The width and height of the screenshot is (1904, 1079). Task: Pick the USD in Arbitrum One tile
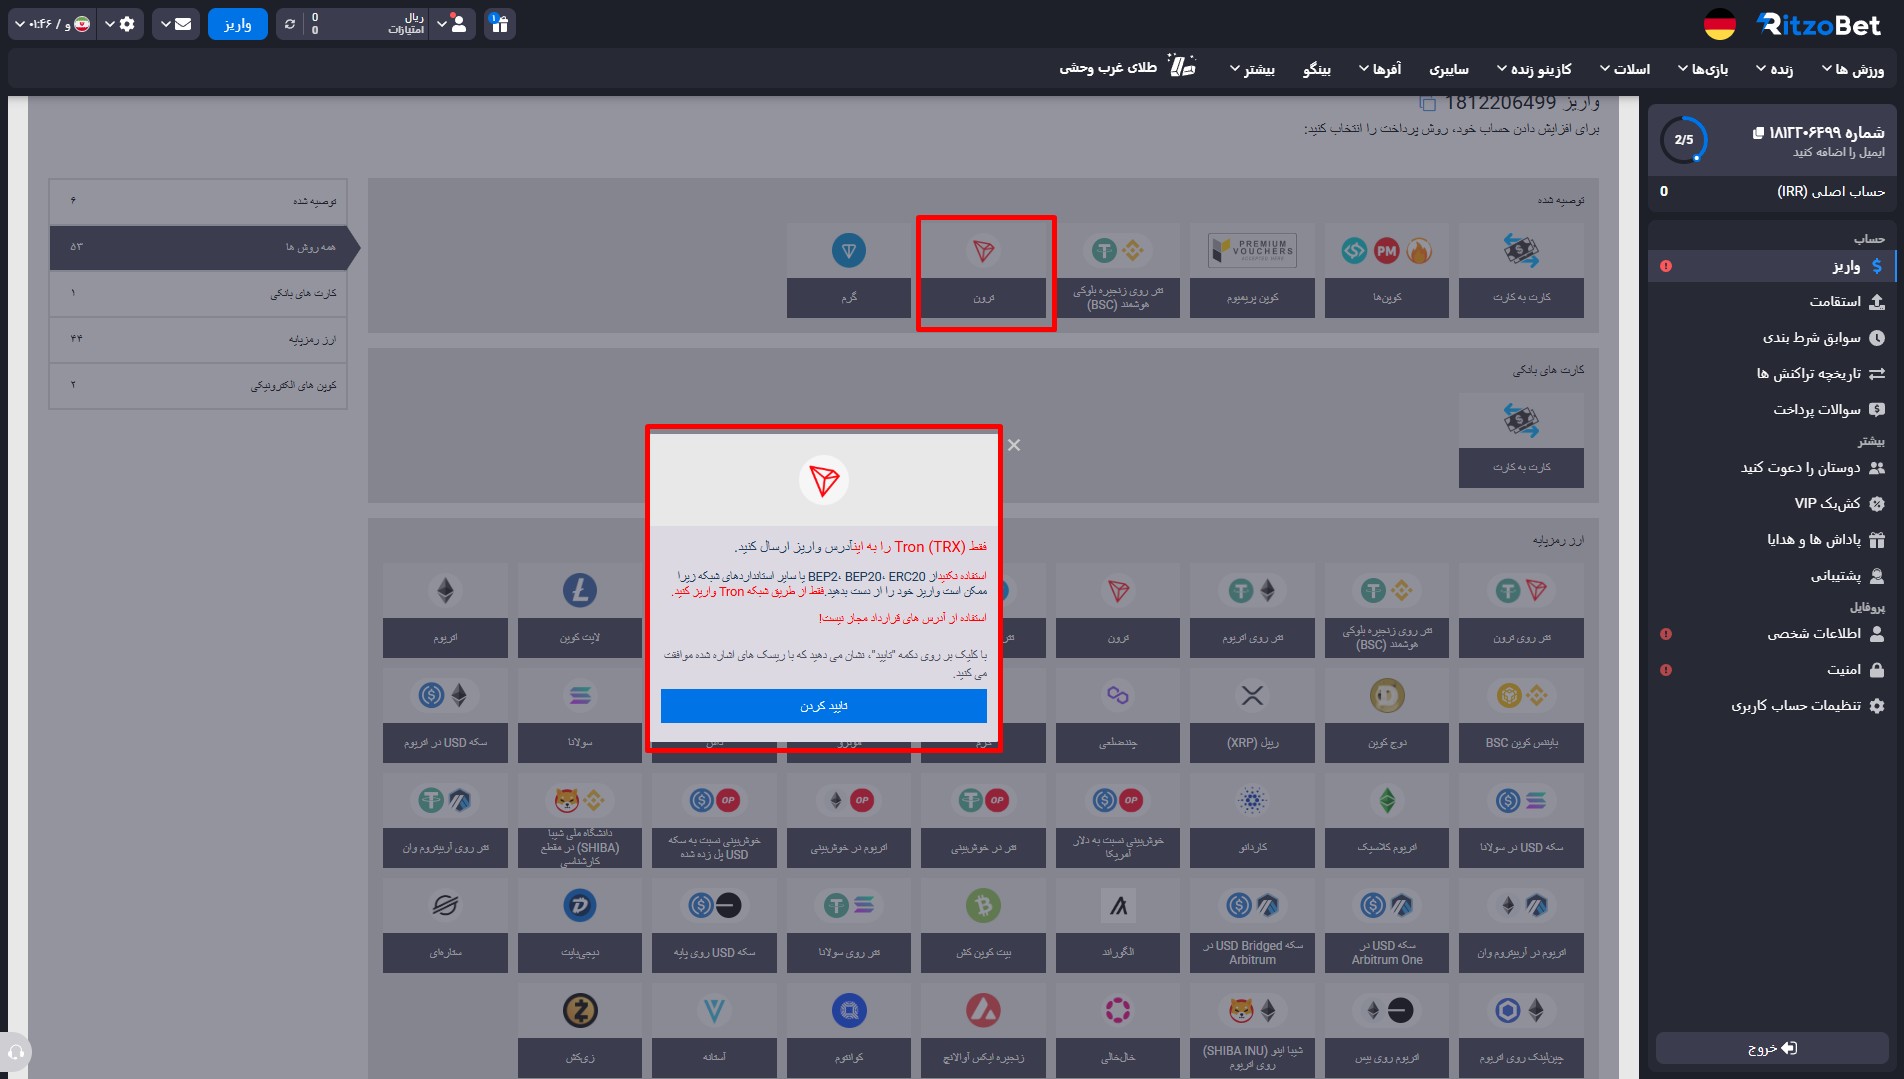tap(1386, 926)
